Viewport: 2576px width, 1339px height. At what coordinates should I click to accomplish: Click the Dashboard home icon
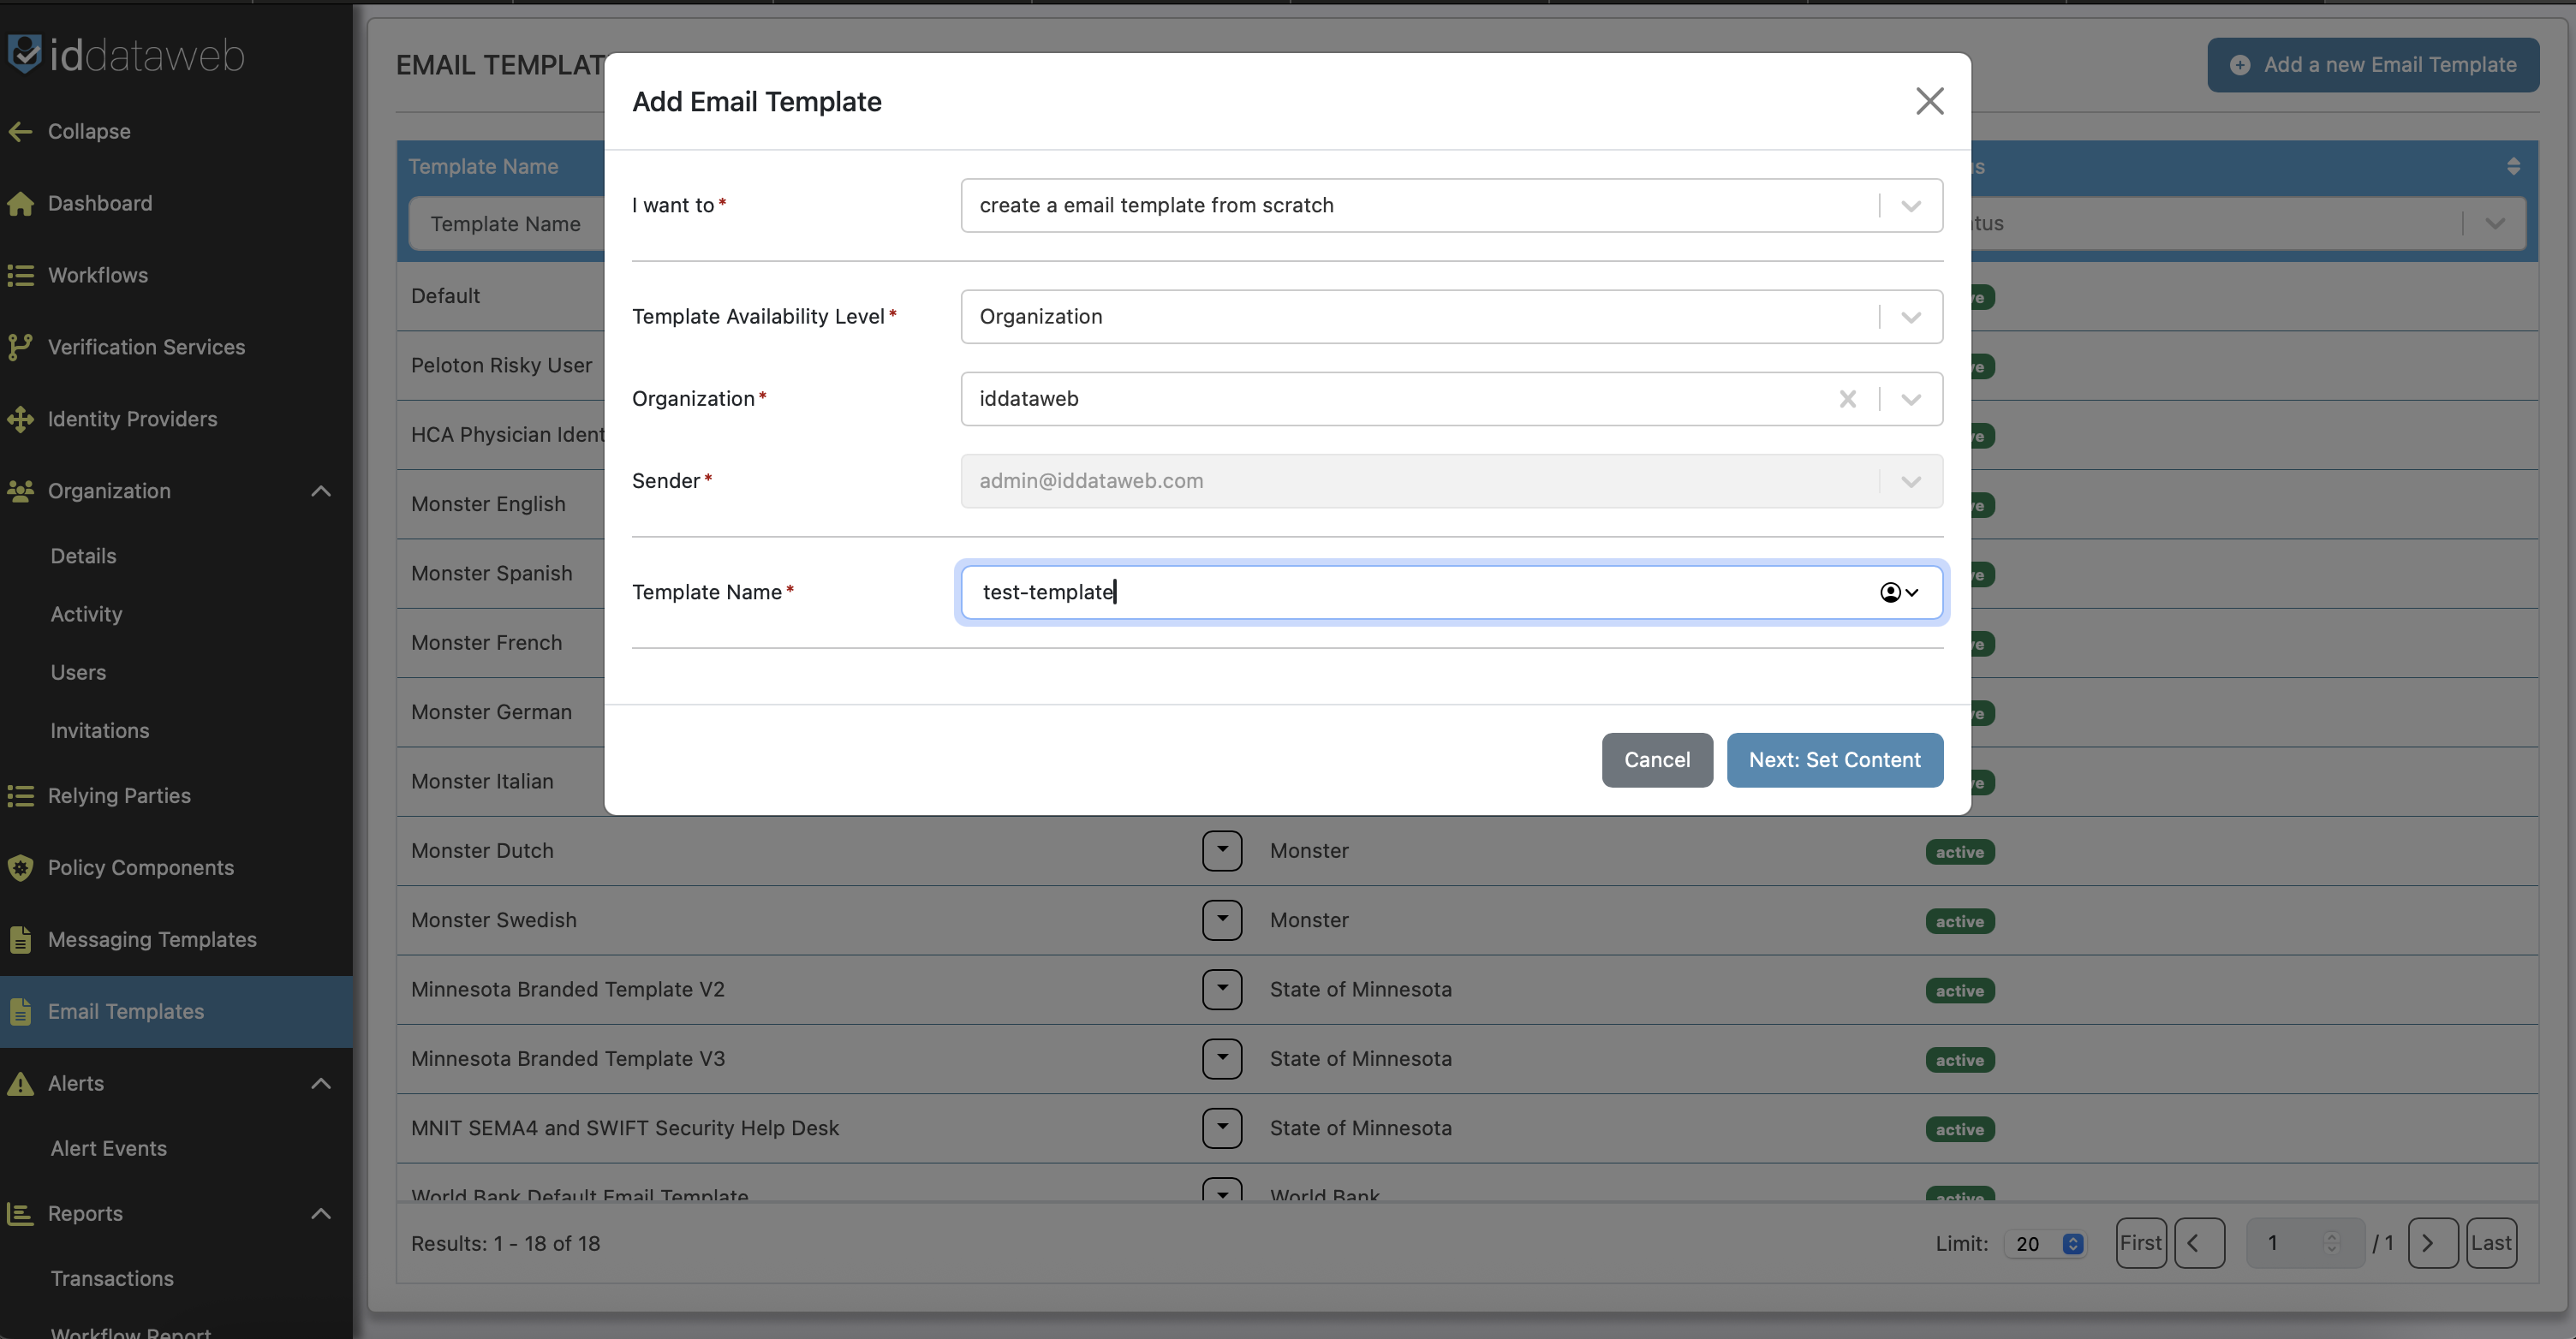(20, 204)
